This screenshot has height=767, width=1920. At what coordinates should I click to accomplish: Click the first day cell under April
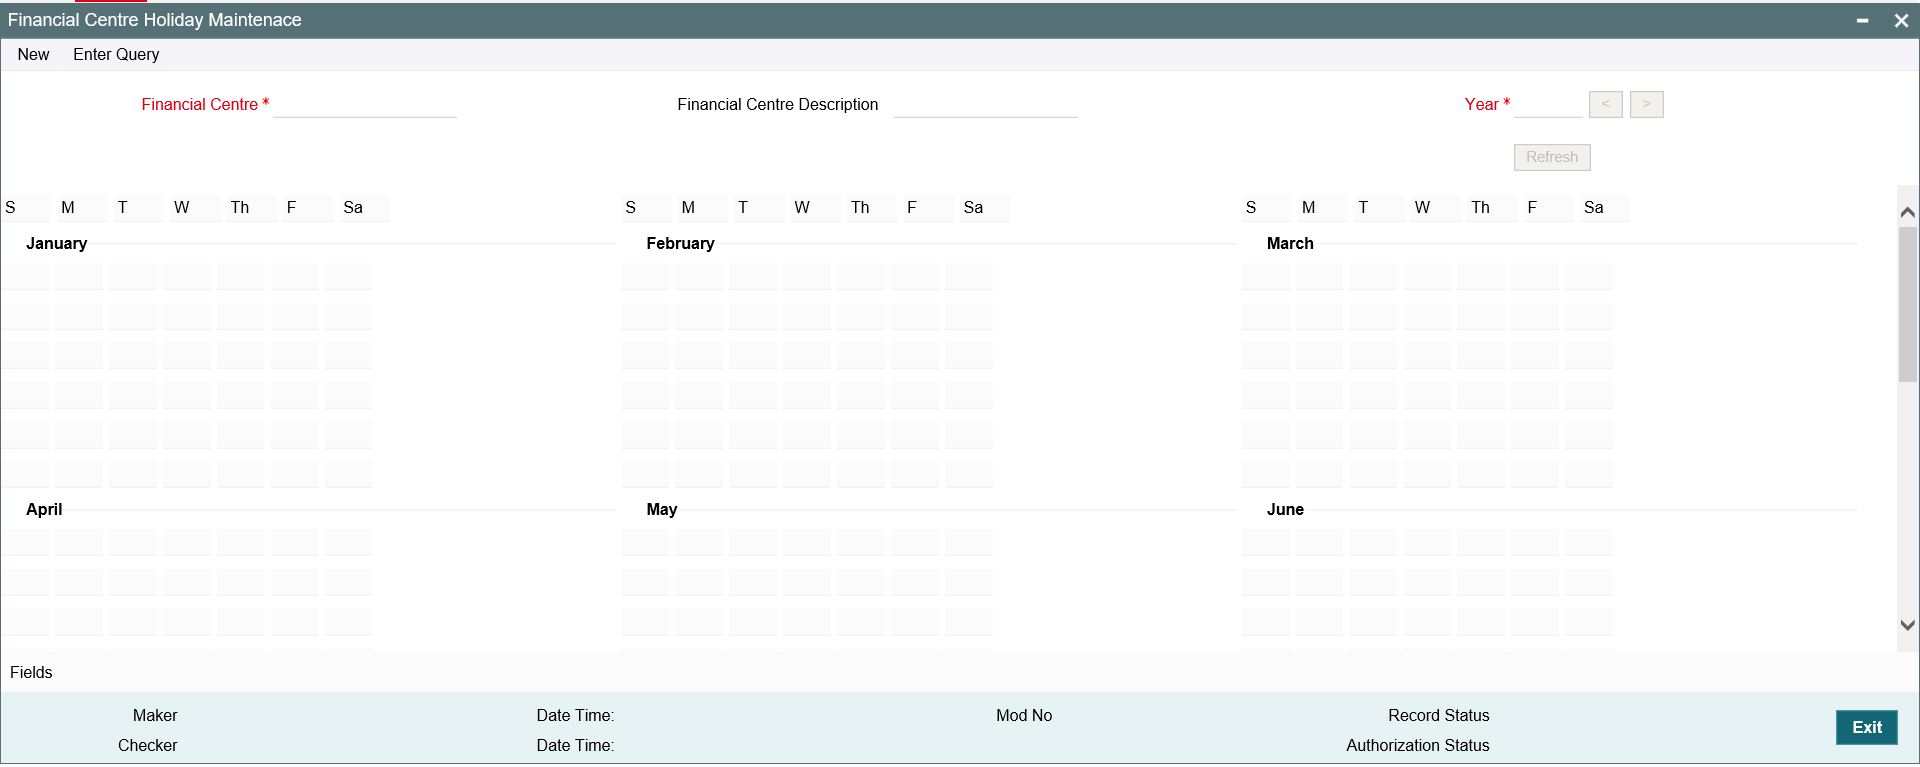pos(24,543)
